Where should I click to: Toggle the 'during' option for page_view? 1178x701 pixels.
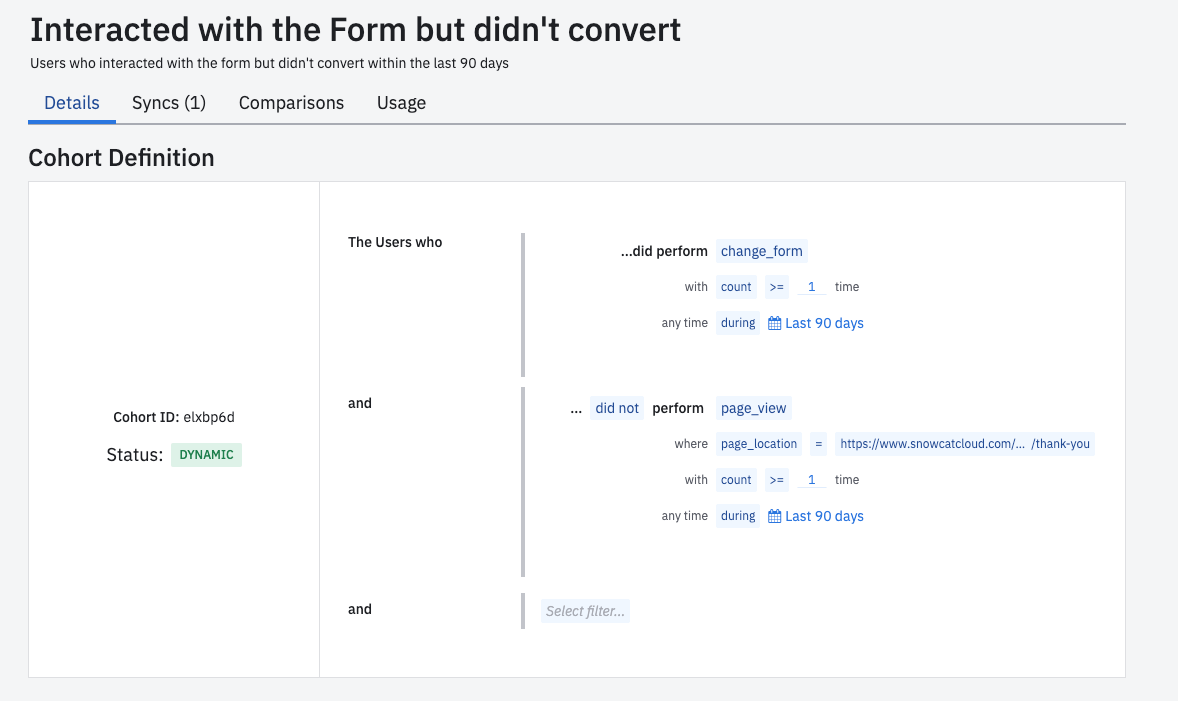737,515
